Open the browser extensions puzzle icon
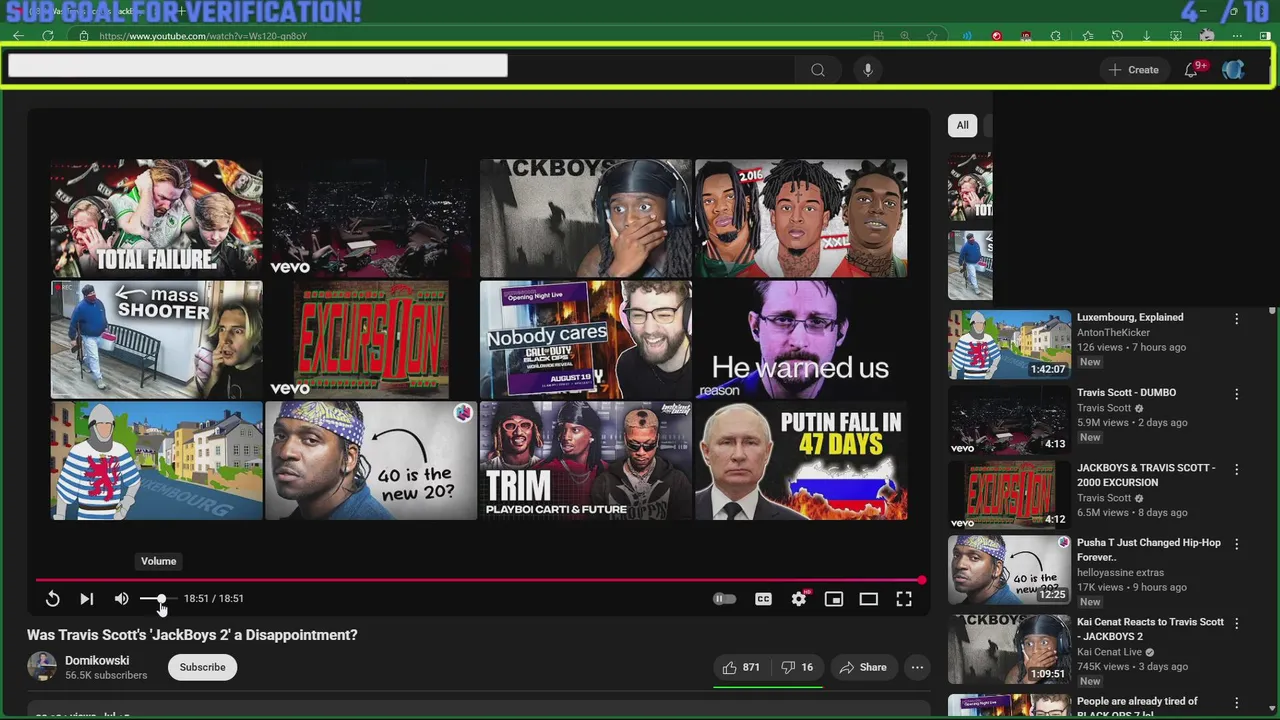This screenshot has width=1280, height=720. point(1055,36)
